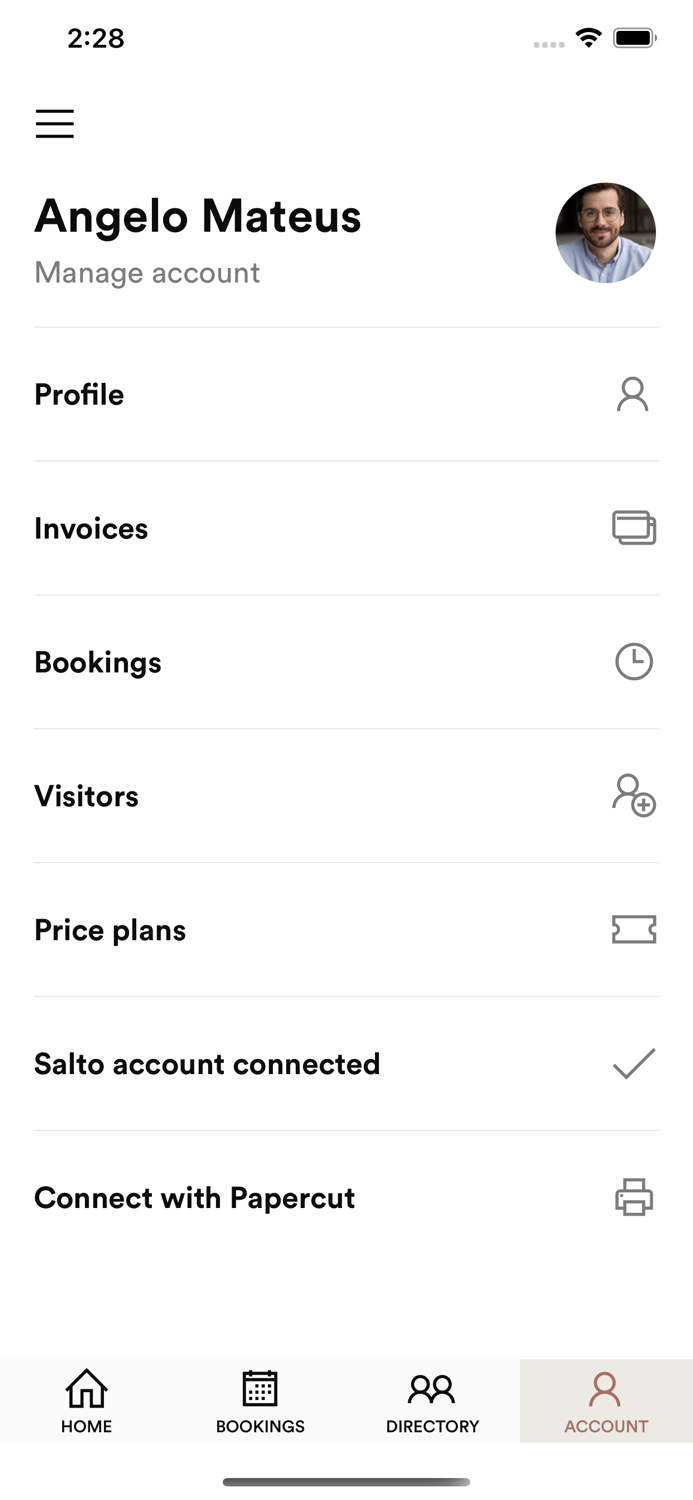Tap Angelo Mateus profile photo
This screenshot has width=693, height=1500.
606,233
